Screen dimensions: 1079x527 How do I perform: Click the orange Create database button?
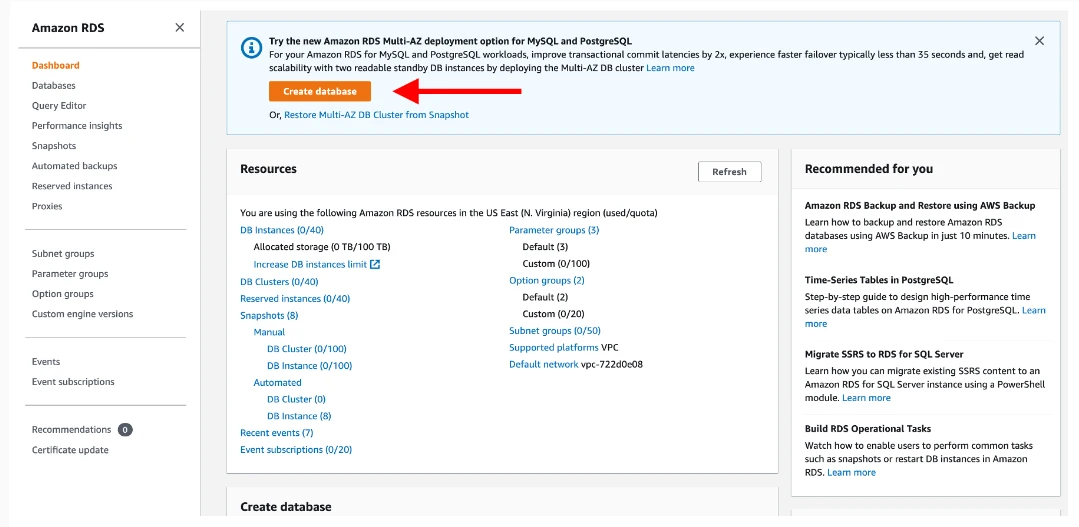320,92
